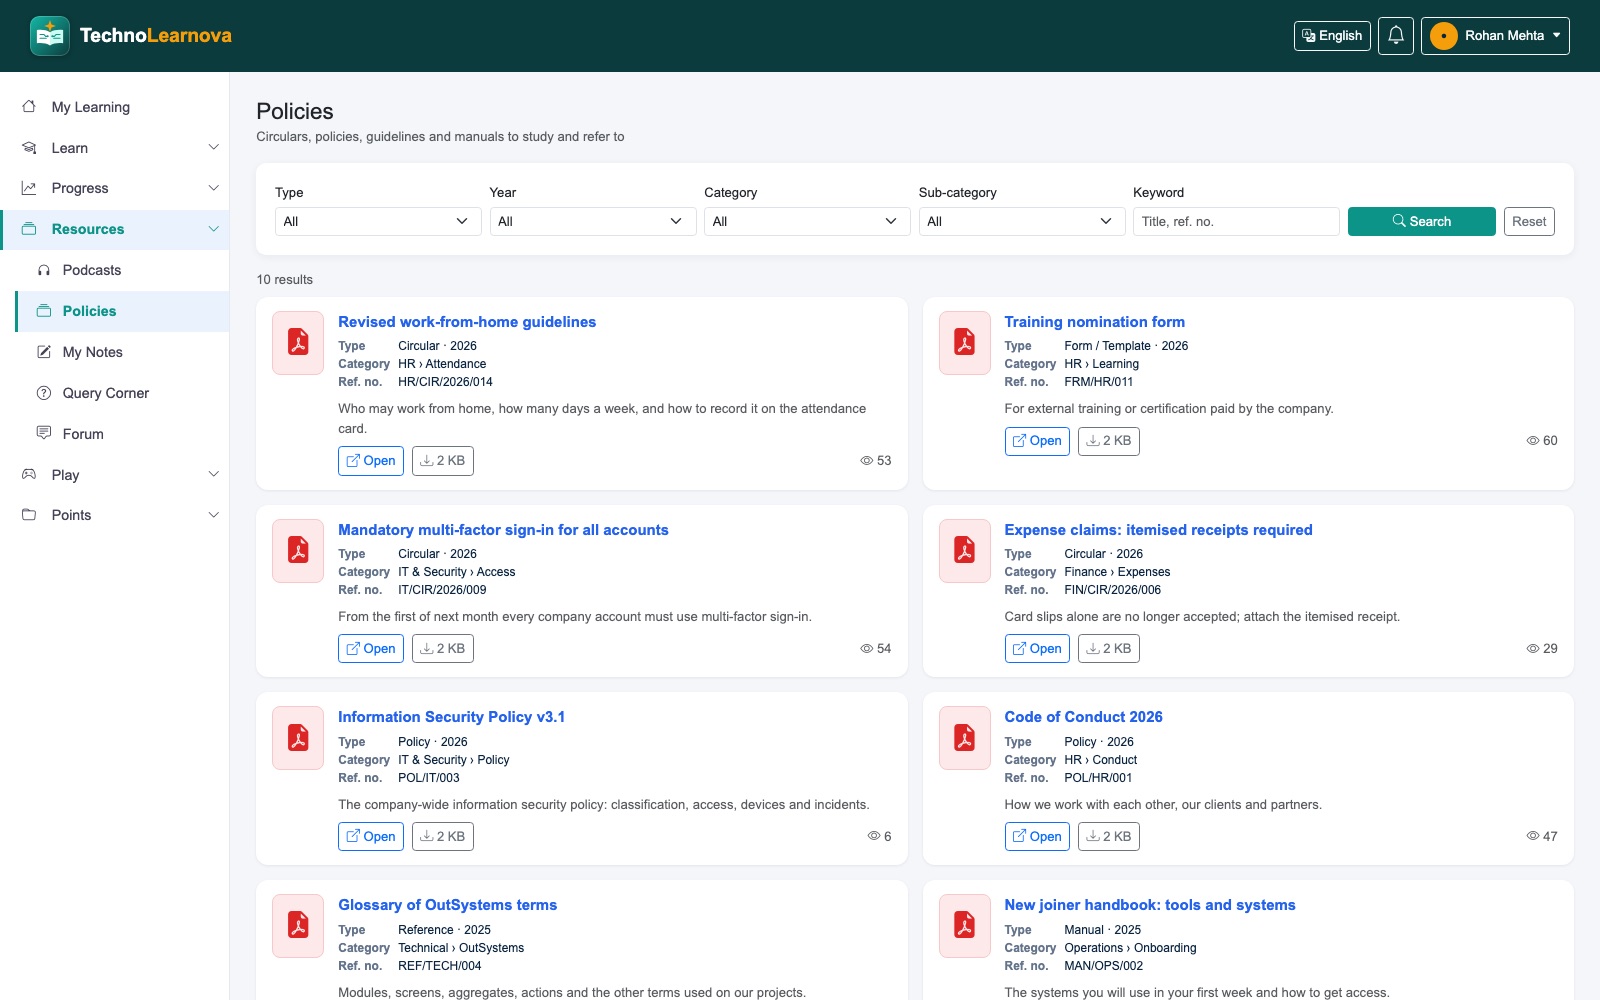Open Podcasts under Resources
The height and width of the screenshot is (1000, 1600).
click(122, 270)
